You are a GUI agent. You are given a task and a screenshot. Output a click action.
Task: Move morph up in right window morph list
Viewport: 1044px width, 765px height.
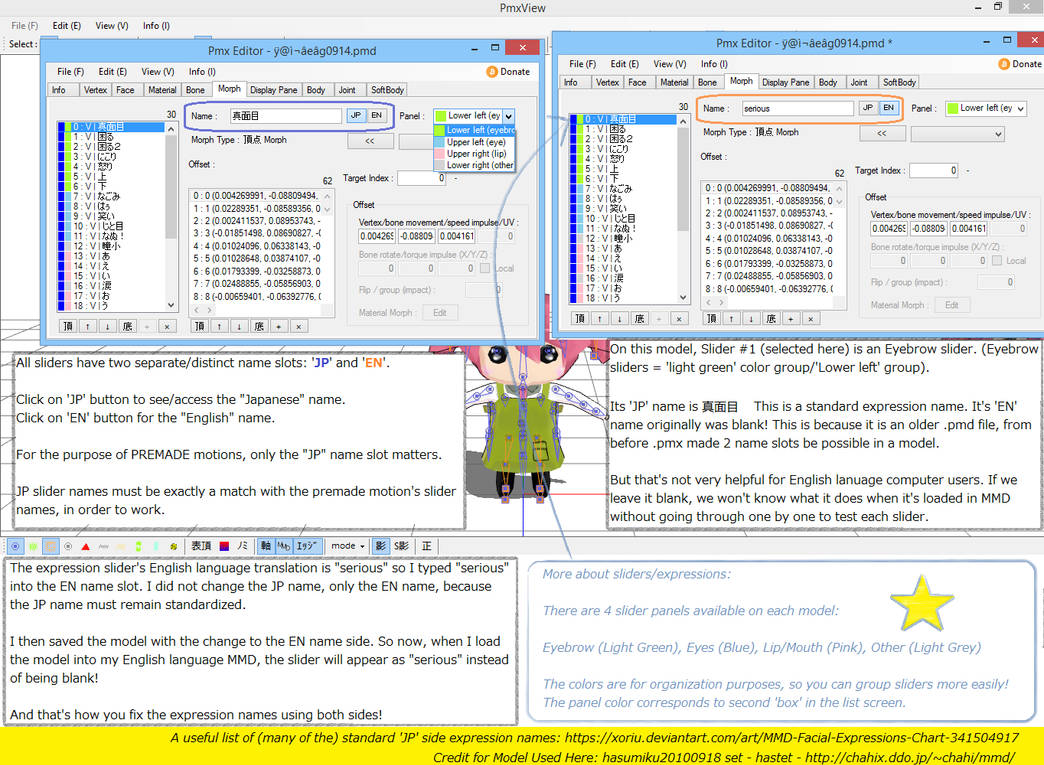(599, 319)
